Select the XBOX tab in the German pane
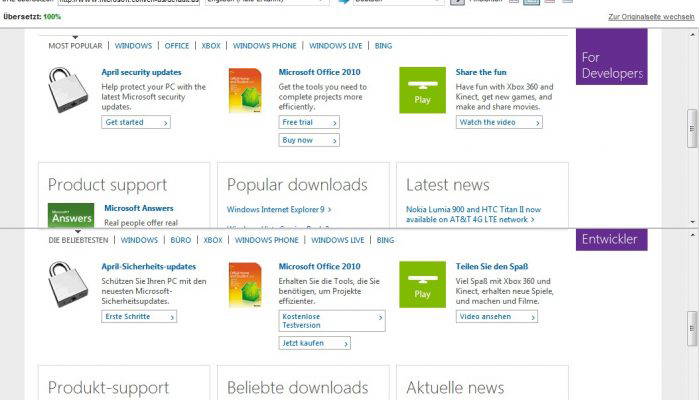Image resolution: width=700 pixels, height=400 pixels. coord(212,240)
